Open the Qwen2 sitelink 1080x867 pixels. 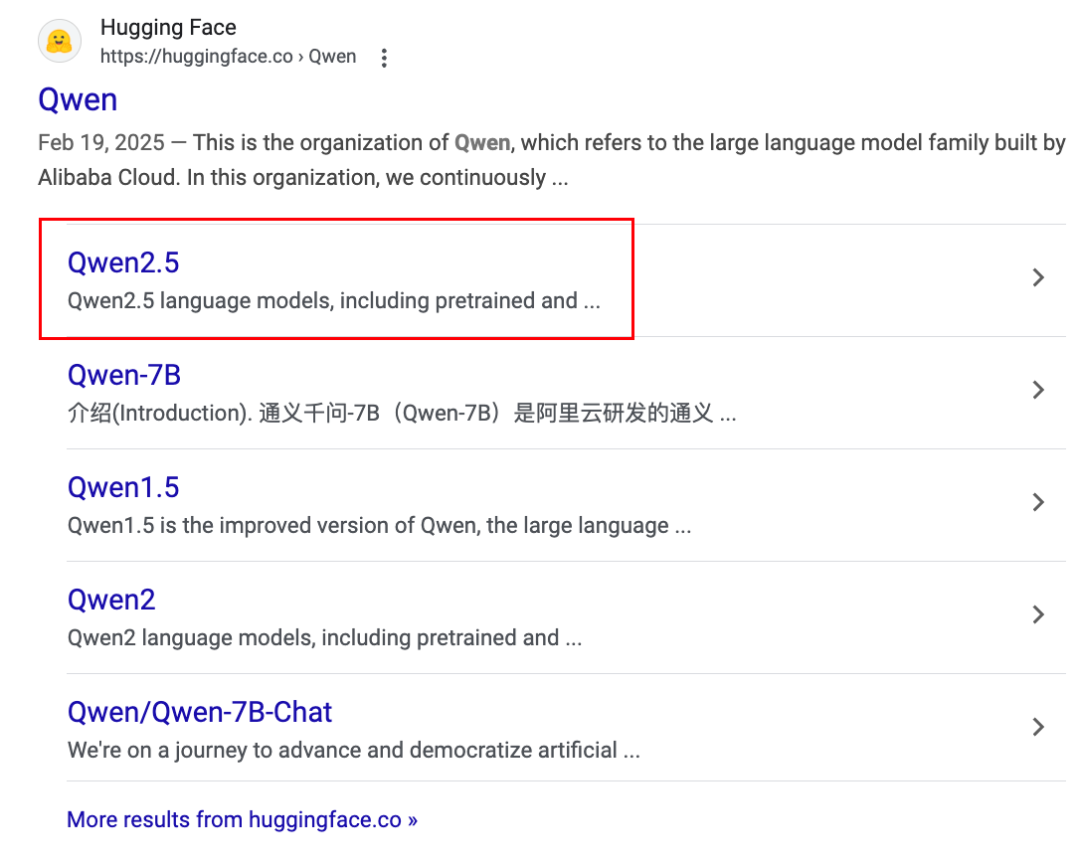[112, 599]
